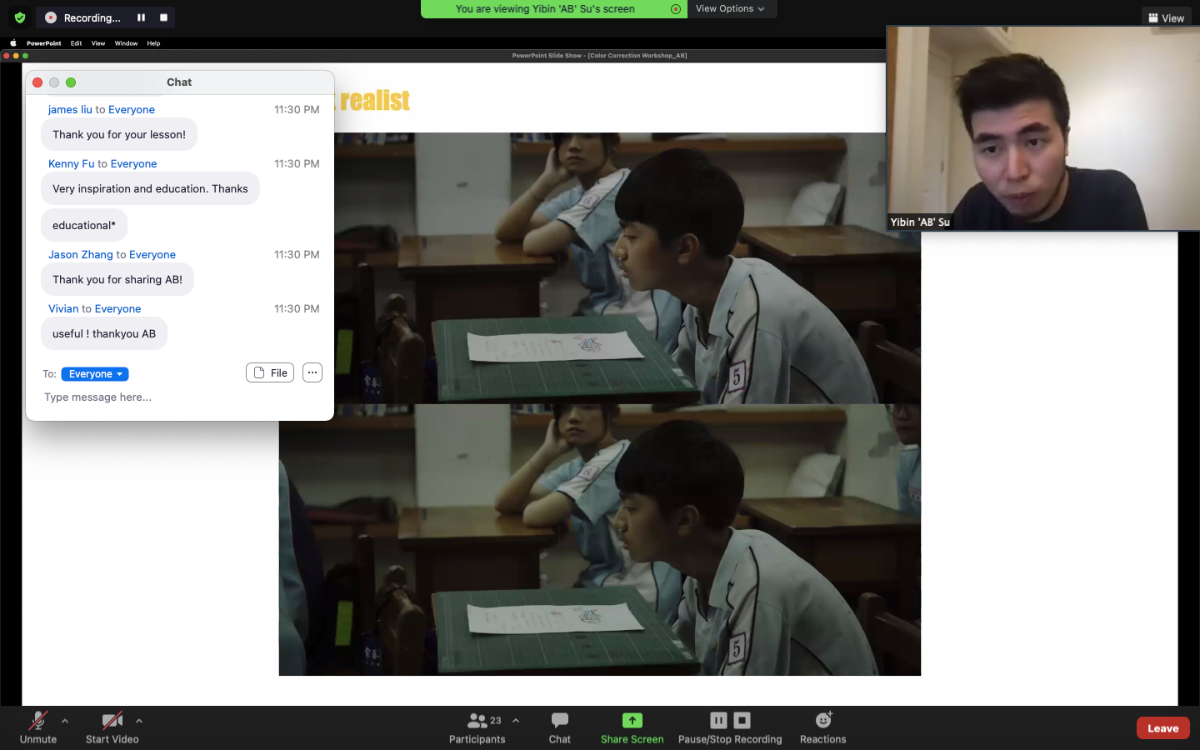This screenshot has height=750, width=1200.
Task: Click the green Share Screen button
Action: click(632, 727)
